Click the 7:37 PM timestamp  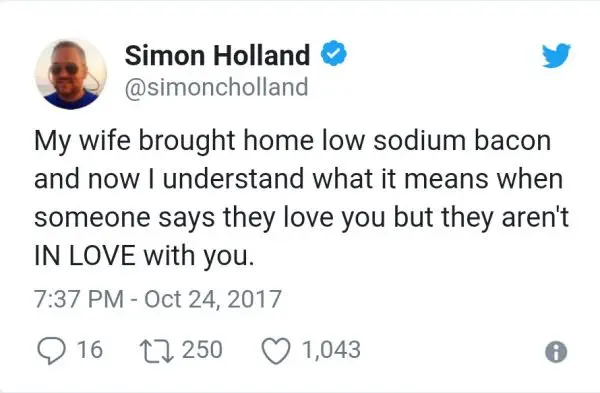coord(79,299)
